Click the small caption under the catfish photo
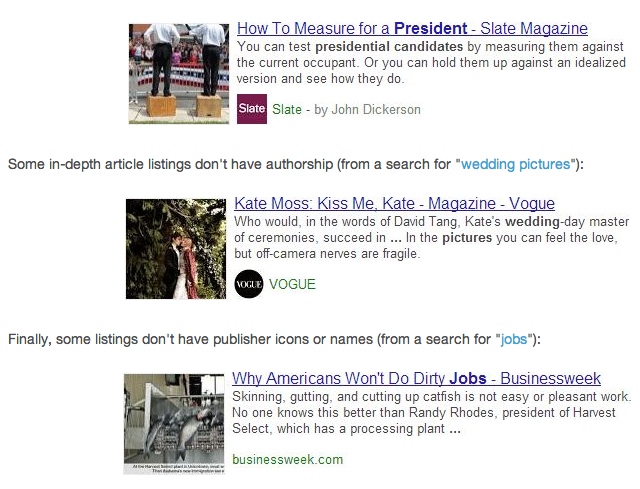 pyautogui.click(x=174, y=468)
